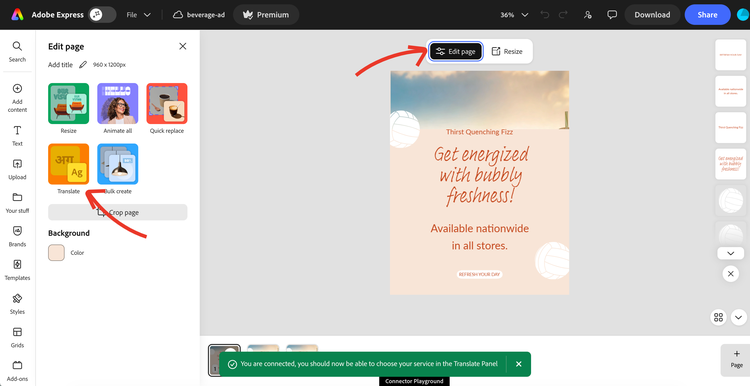This screenshot has width=750, height=386.
Task: Click the Edit page toolbar button
Action: click(456, 51)
